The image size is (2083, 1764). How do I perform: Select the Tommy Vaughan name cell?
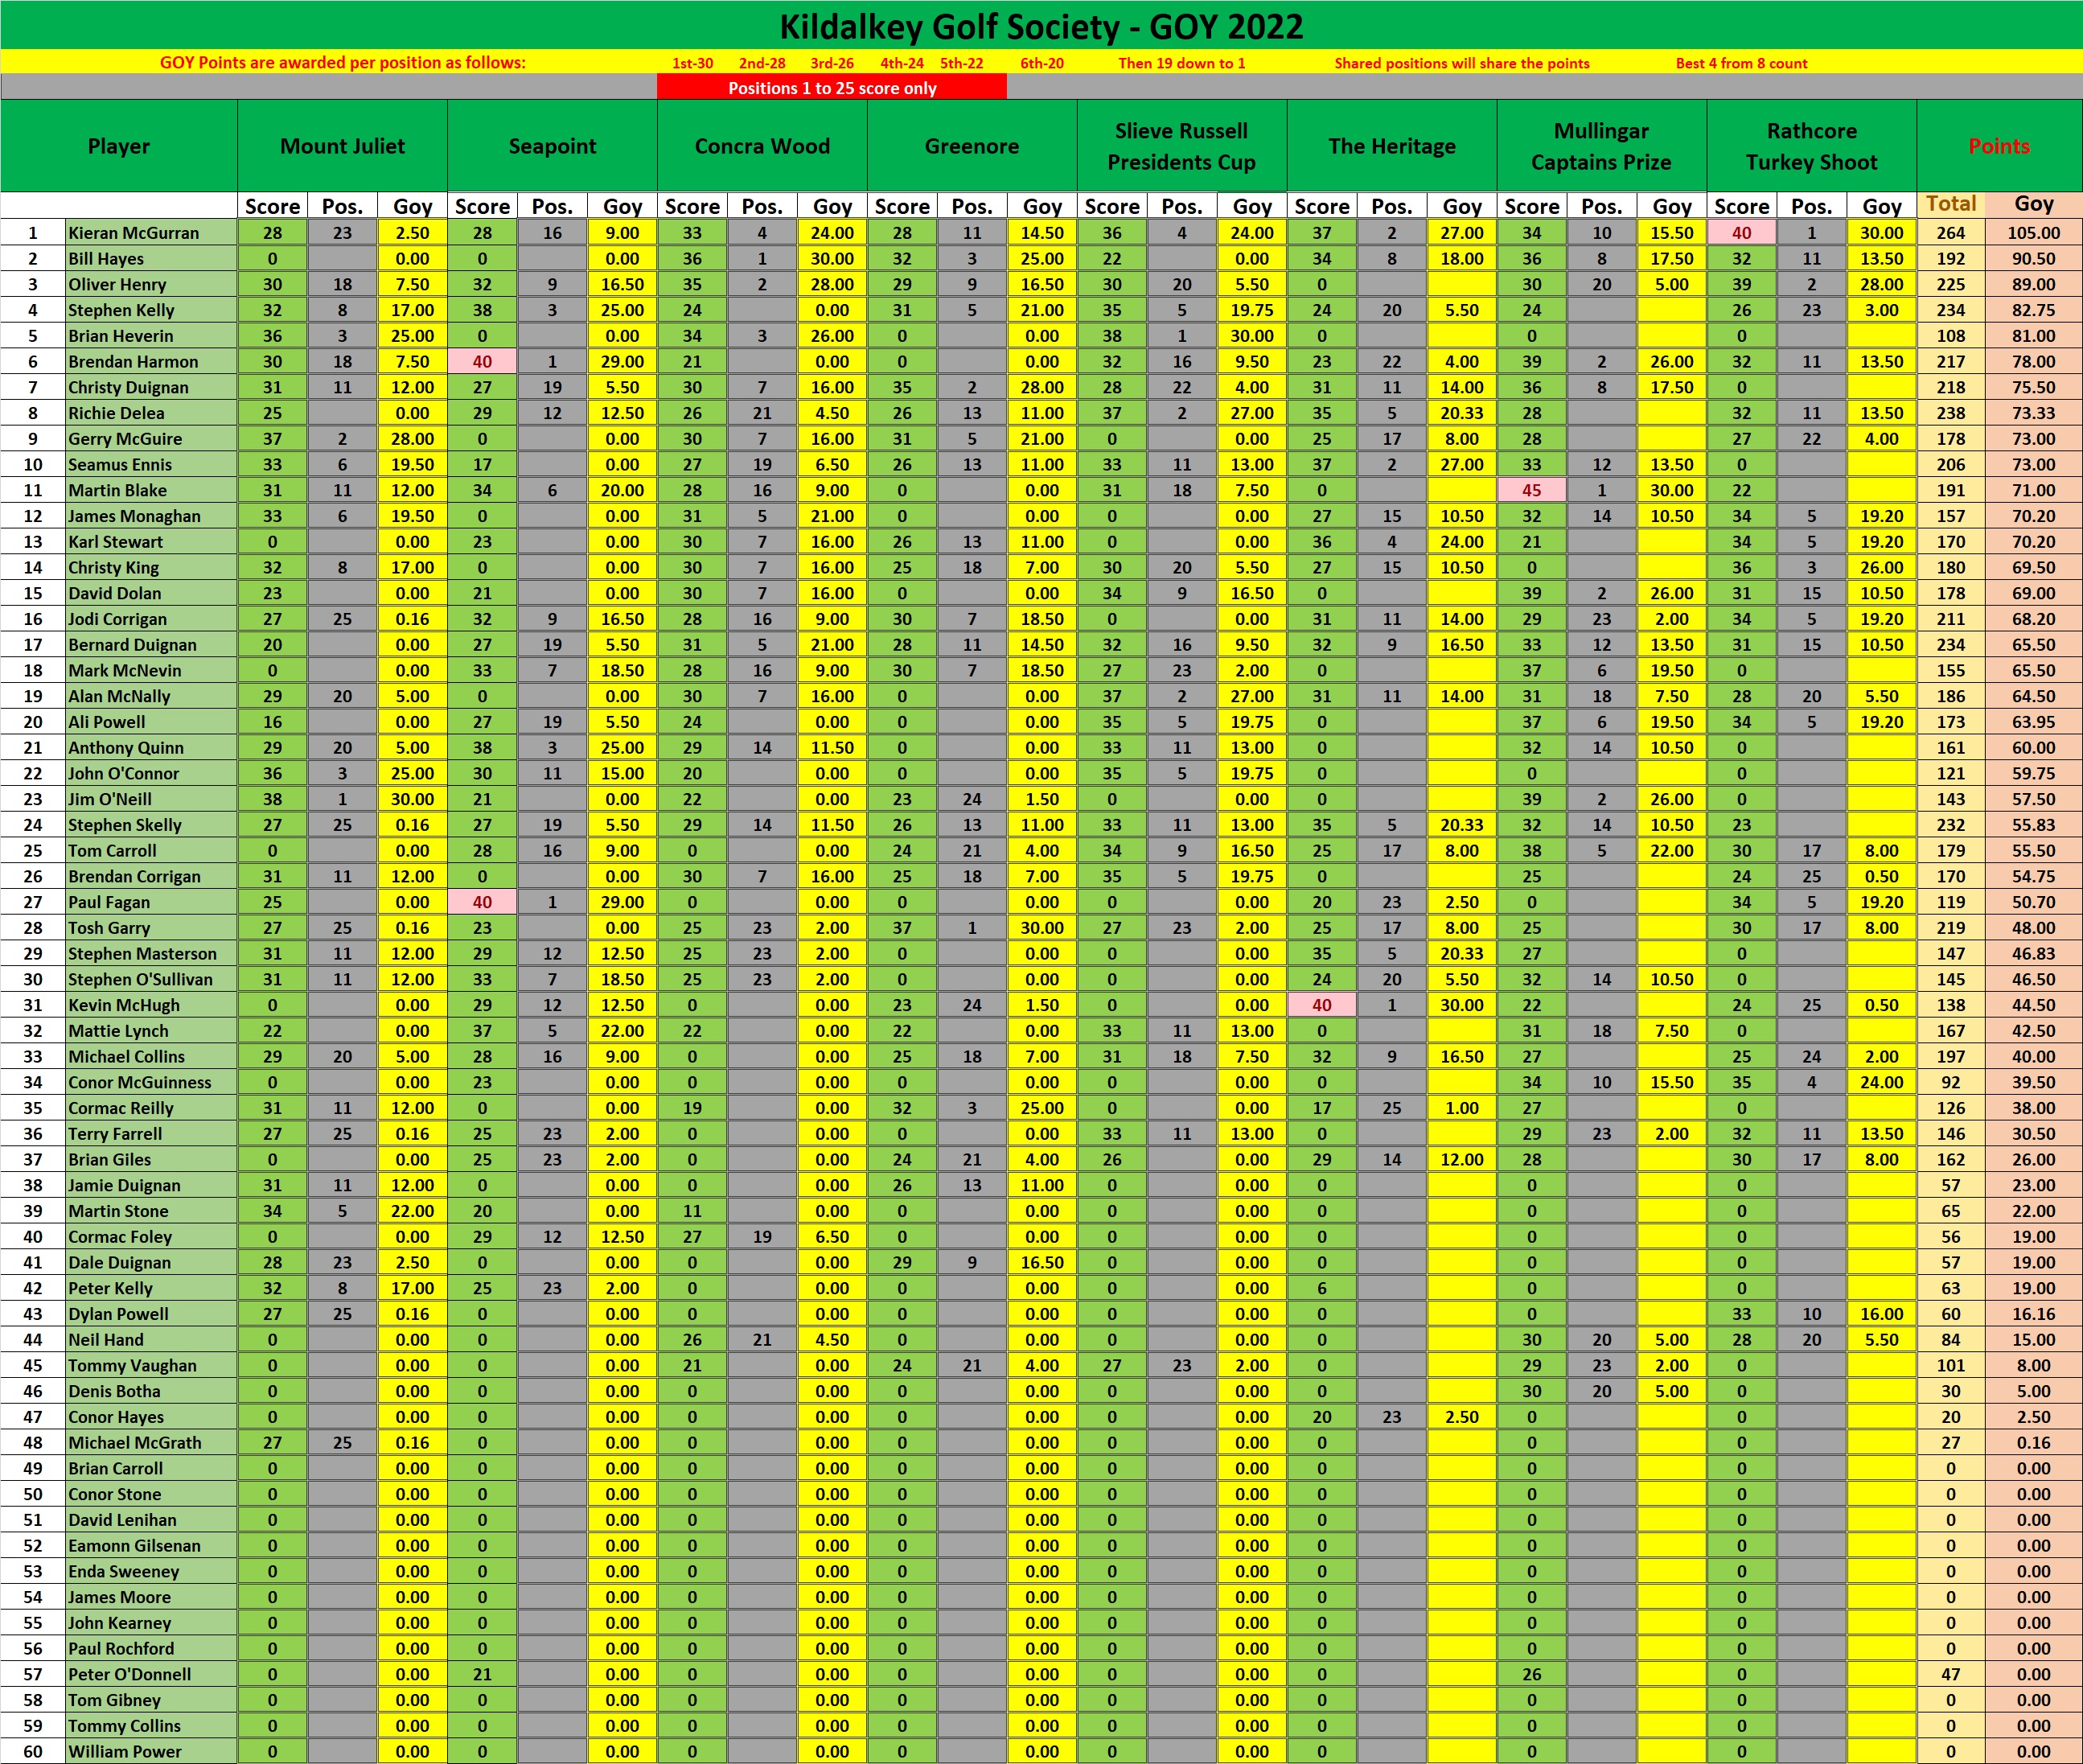[x=151, y=1366]
